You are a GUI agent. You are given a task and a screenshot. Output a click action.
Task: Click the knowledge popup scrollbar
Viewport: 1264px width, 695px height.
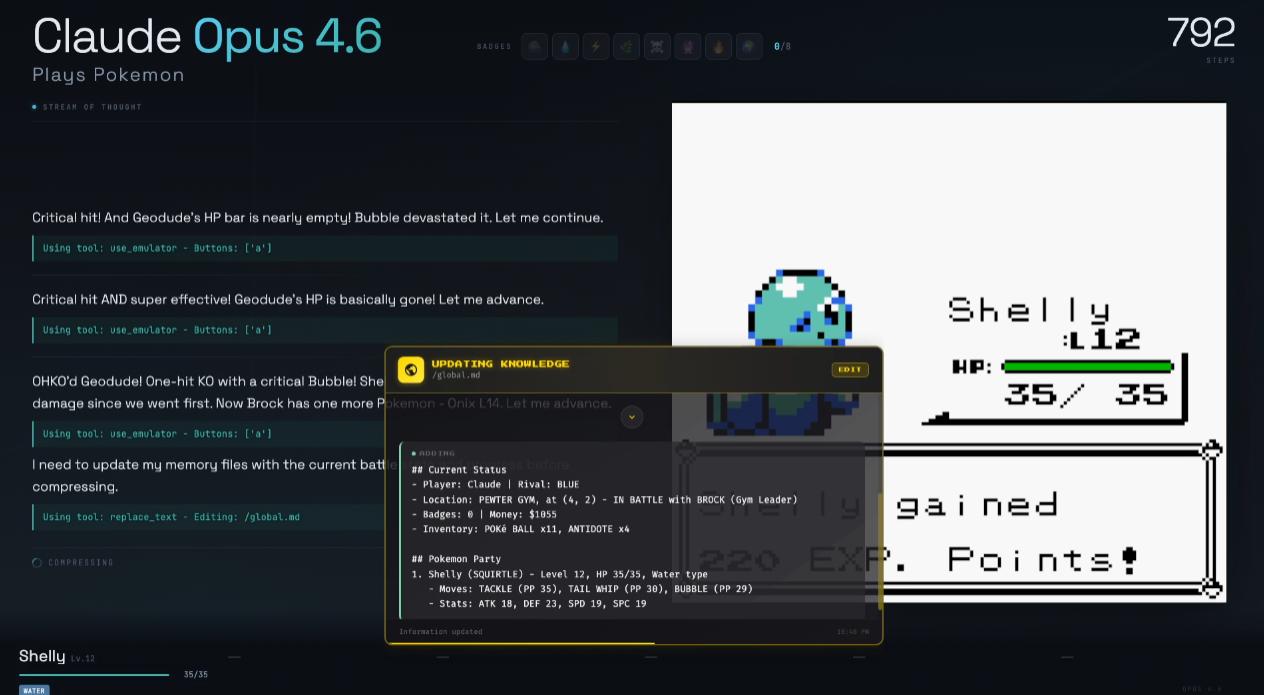point(880,550)
